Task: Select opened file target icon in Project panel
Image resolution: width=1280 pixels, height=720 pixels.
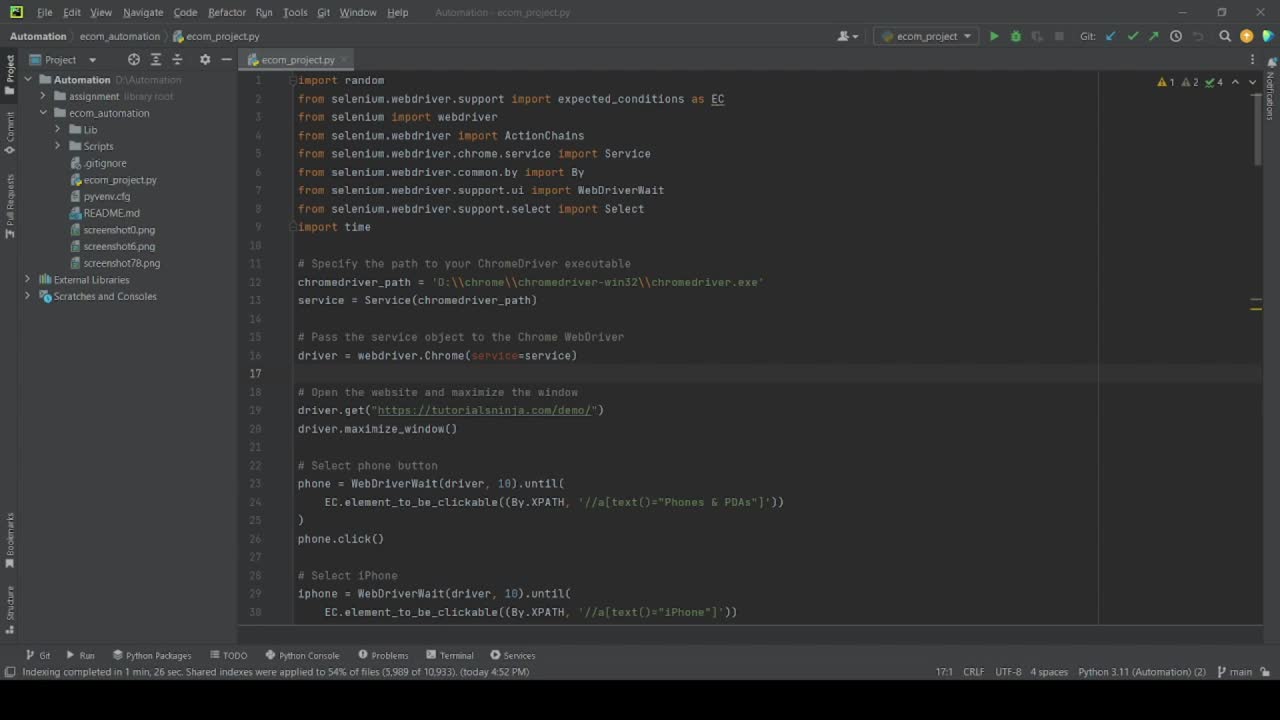Action: [134, 60]
